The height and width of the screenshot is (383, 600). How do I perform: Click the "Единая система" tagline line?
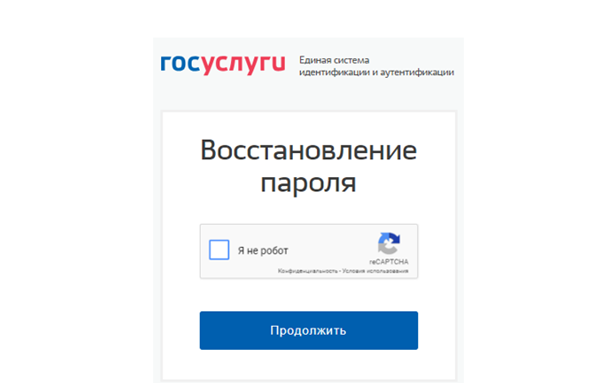pyautogui.click(x=334, y=60)
